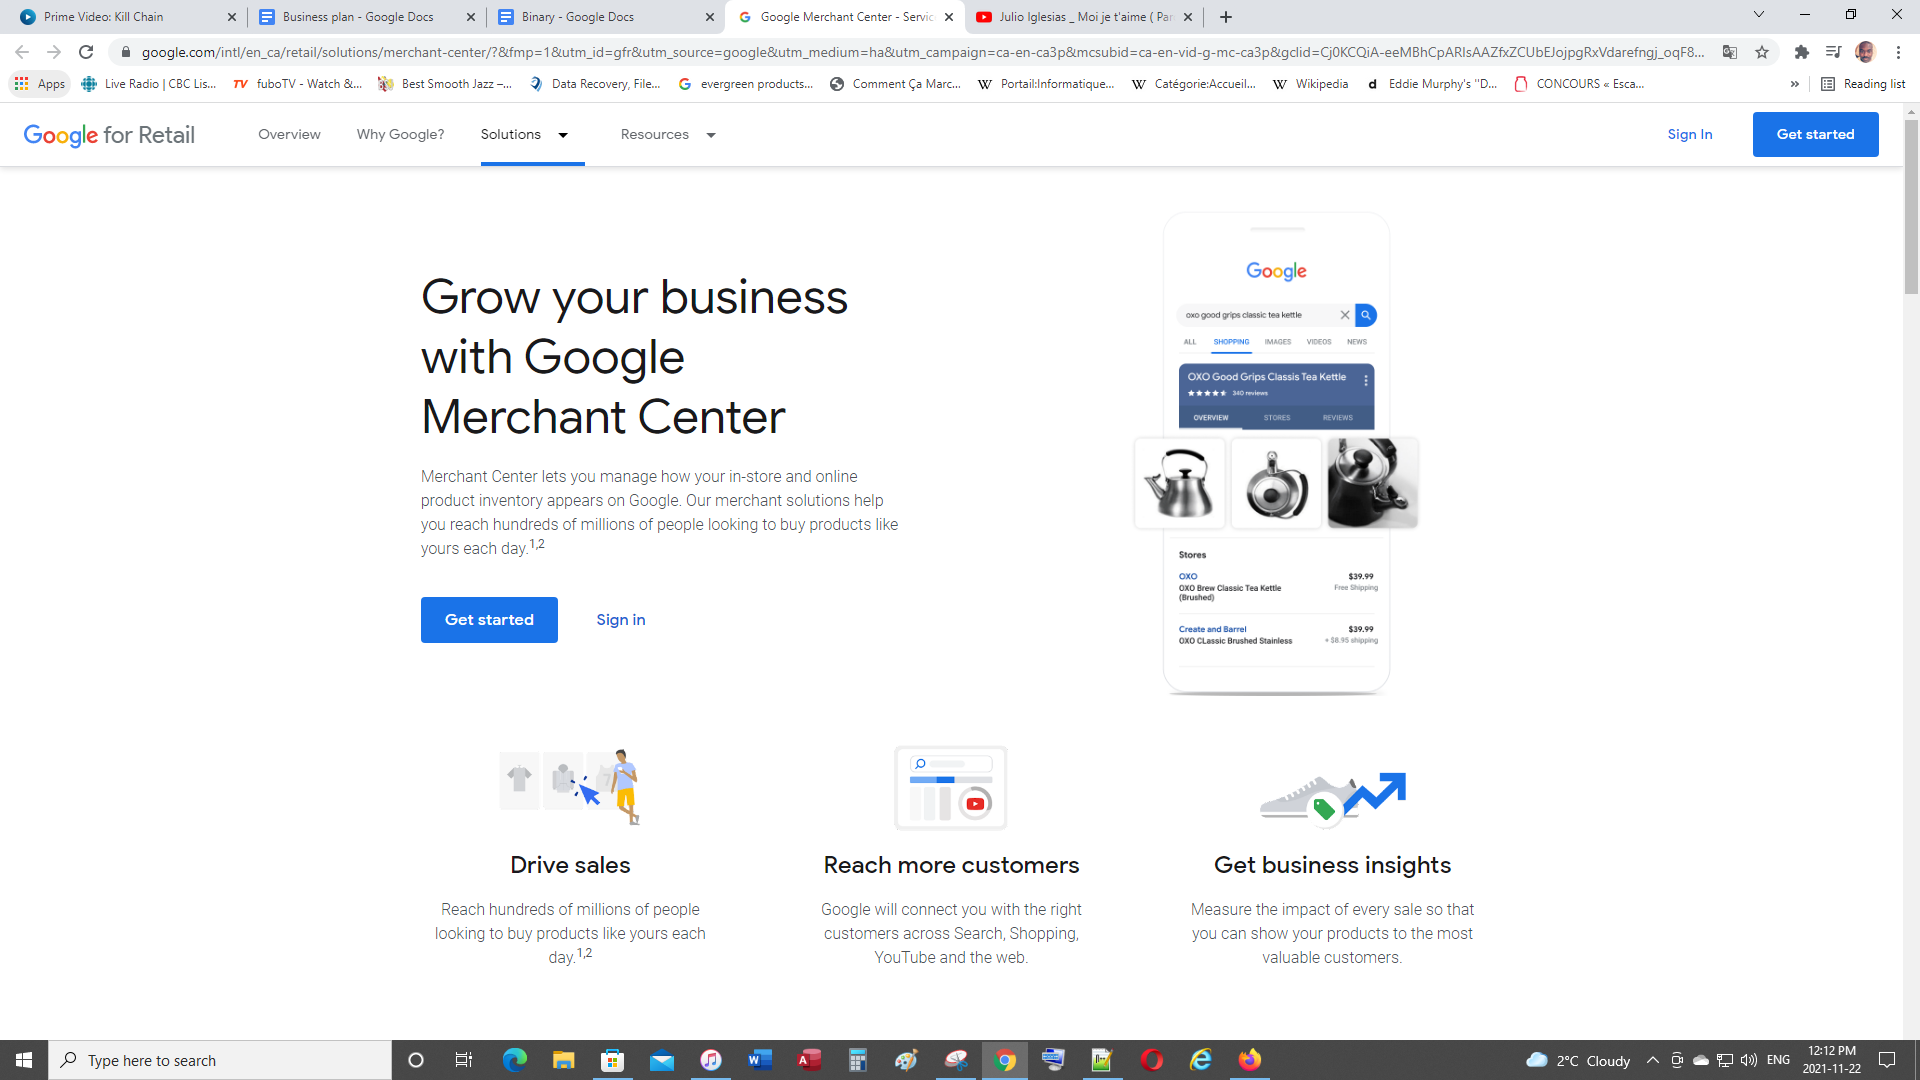Image resolution: width=1920 pixels, height=1080 pixels.
Task: Click the translate page icon in the address bar
Action: (x=1730, y=52)
